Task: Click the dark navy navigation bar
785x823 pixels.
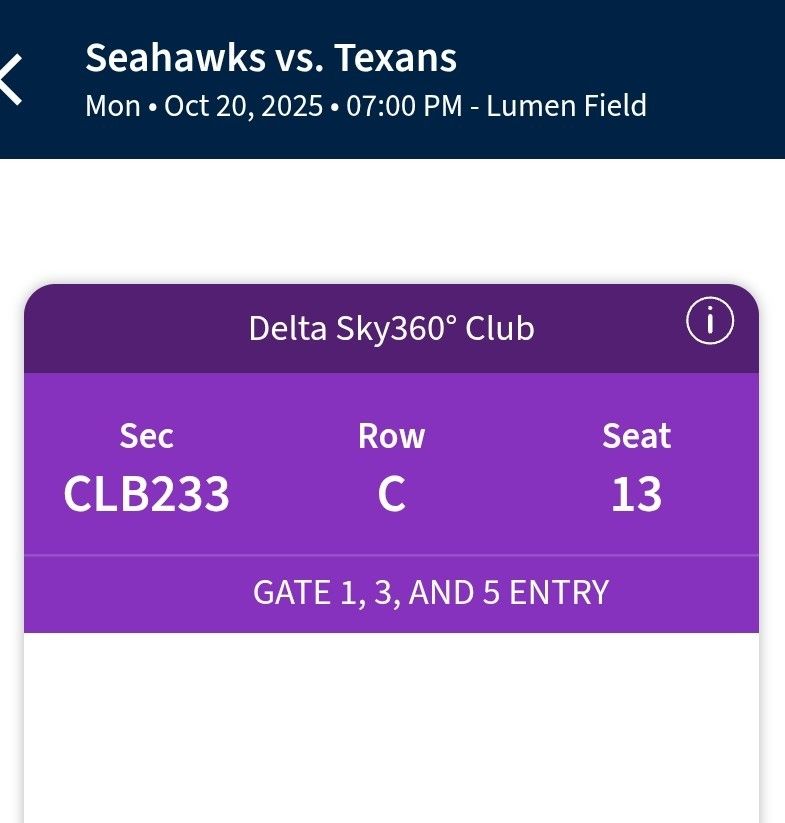Action: (x=392, y=78)
